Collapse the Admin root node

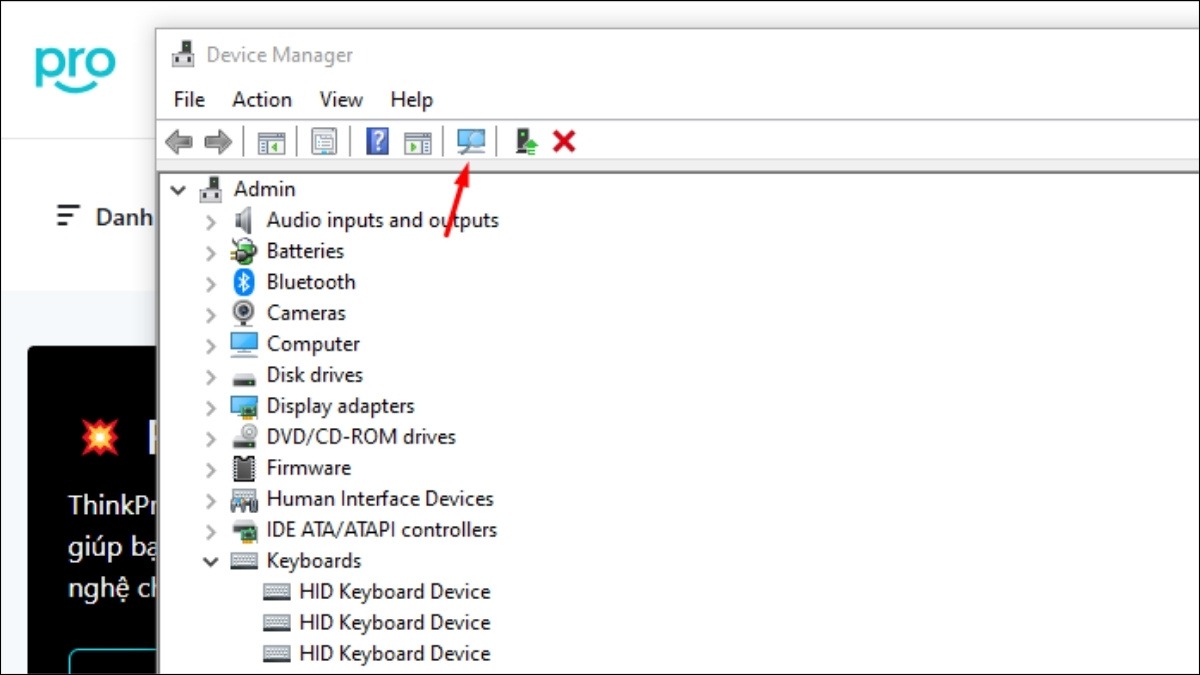point(178,189)
